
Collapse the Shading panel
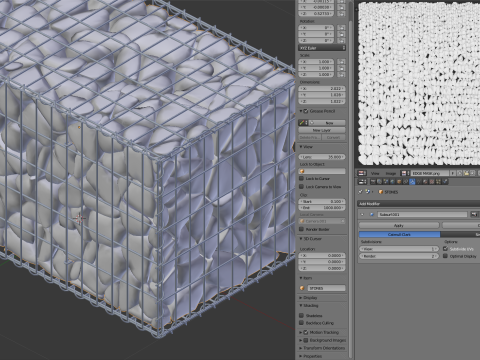click(x=301, y=305)
